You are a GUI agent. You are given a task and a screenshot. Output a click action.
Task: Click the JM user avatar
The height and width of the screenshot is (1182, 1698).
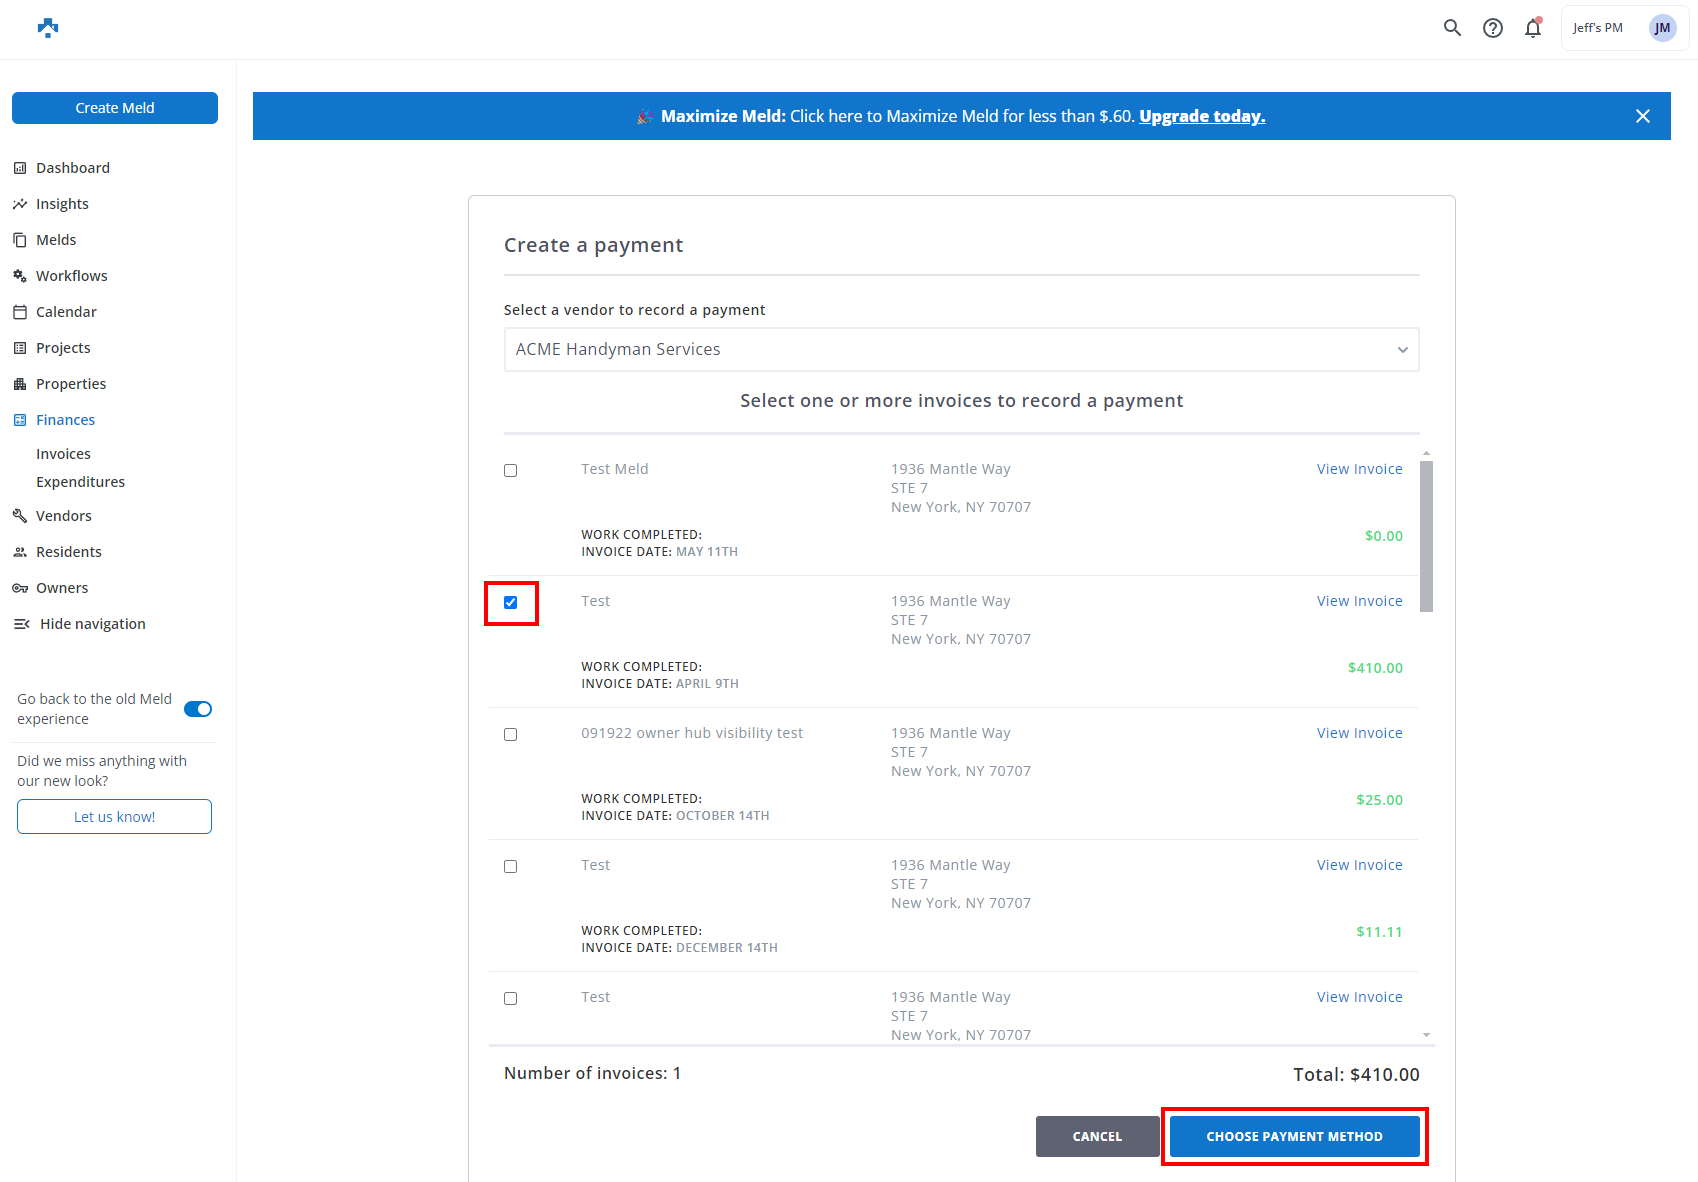(1662, 28)
